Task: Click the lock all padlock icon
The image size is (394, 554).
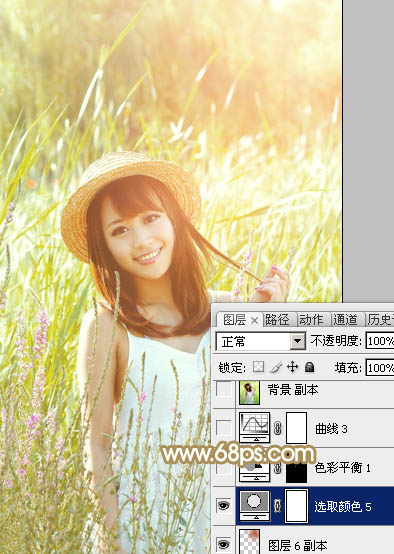Action: (x=310, y=367)
